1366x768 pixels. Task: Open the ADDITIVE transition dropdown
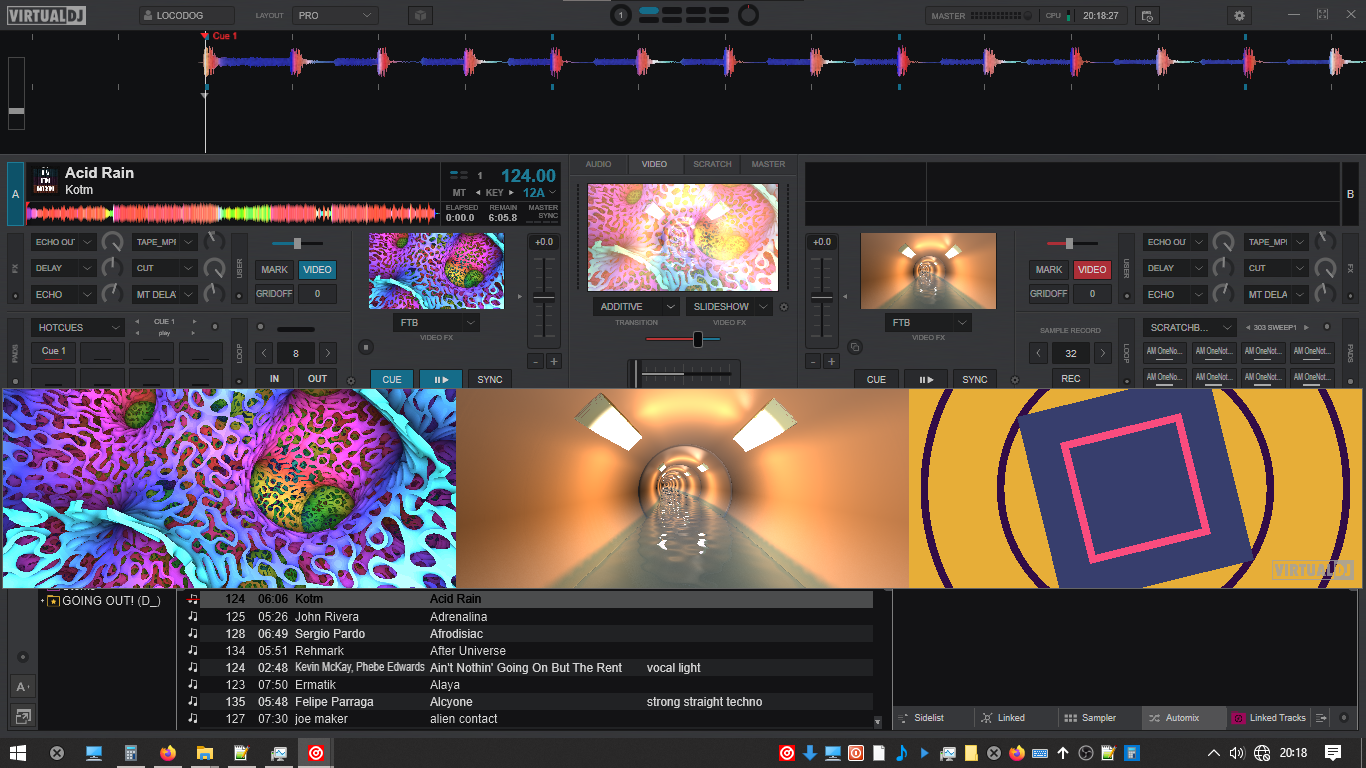pyautogui.click(x=636, y=307)
